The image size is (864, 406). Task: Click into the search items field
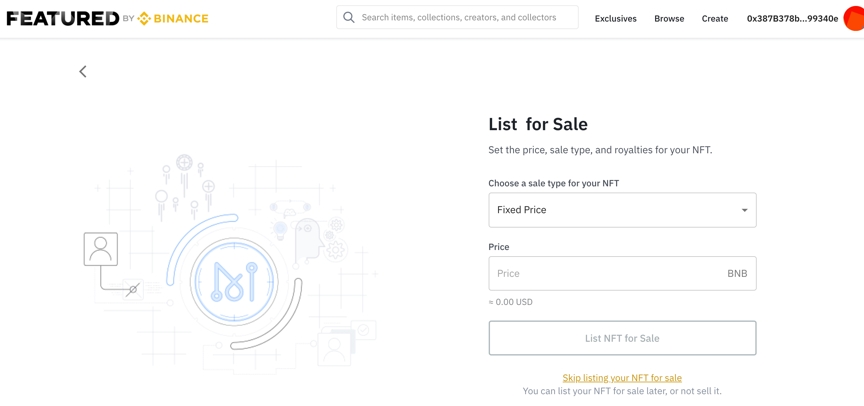(x=465, y=18)
